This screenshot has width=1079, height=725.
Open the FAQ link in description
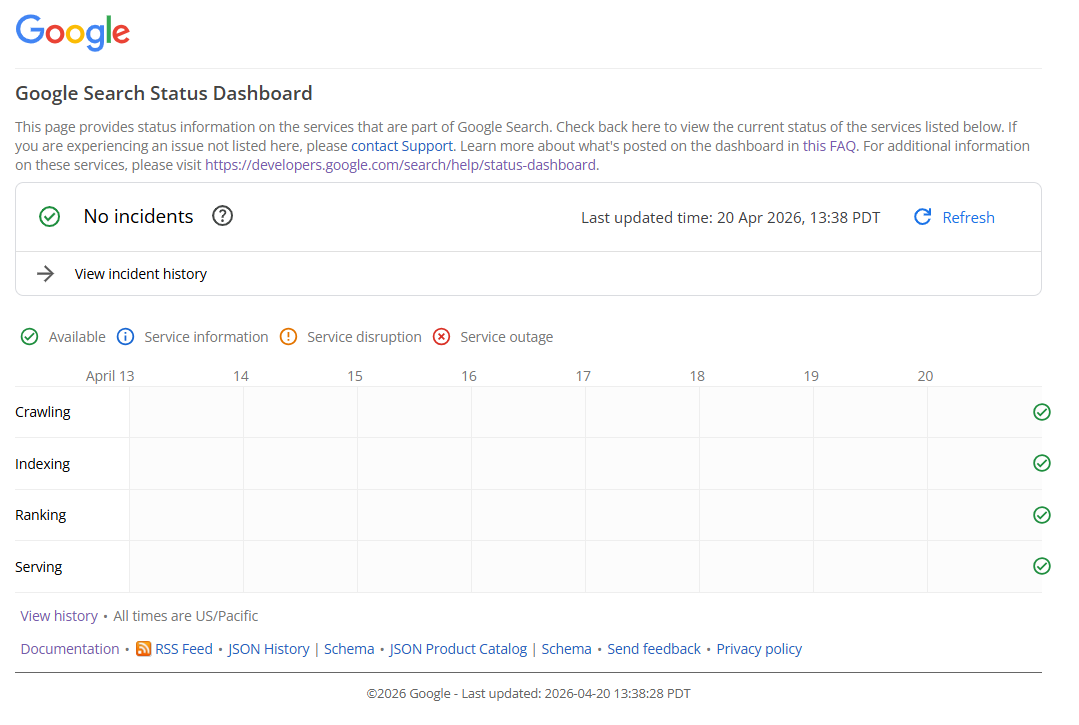[842, 146]
